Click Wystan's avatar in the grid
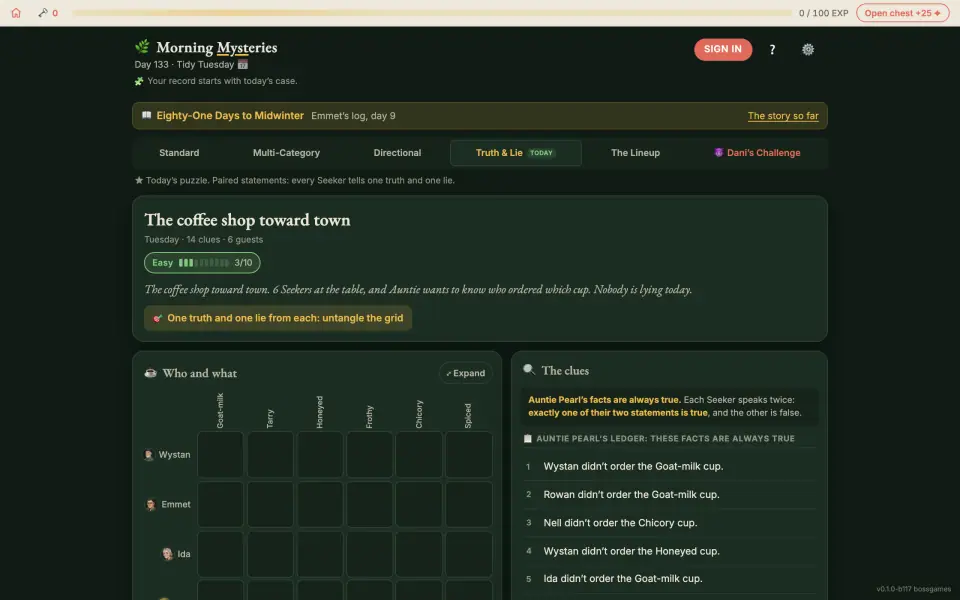 click(x=148, y=454)
